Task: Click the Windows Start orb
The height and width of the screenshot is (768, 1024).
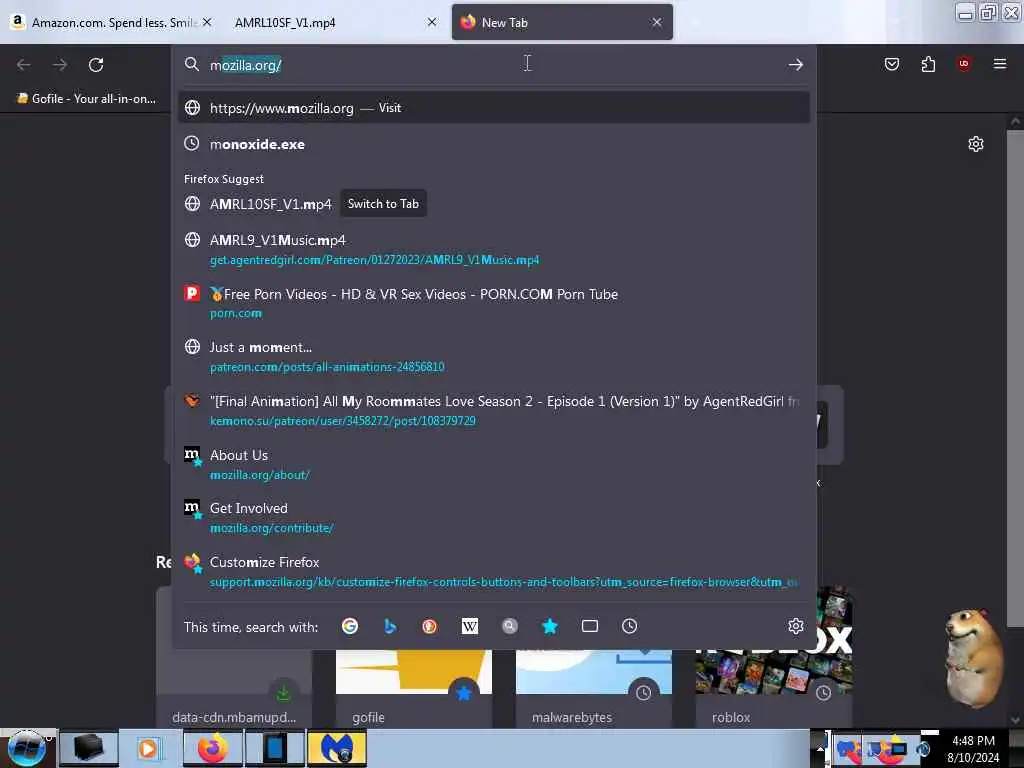Action: (x=27, y=748)
